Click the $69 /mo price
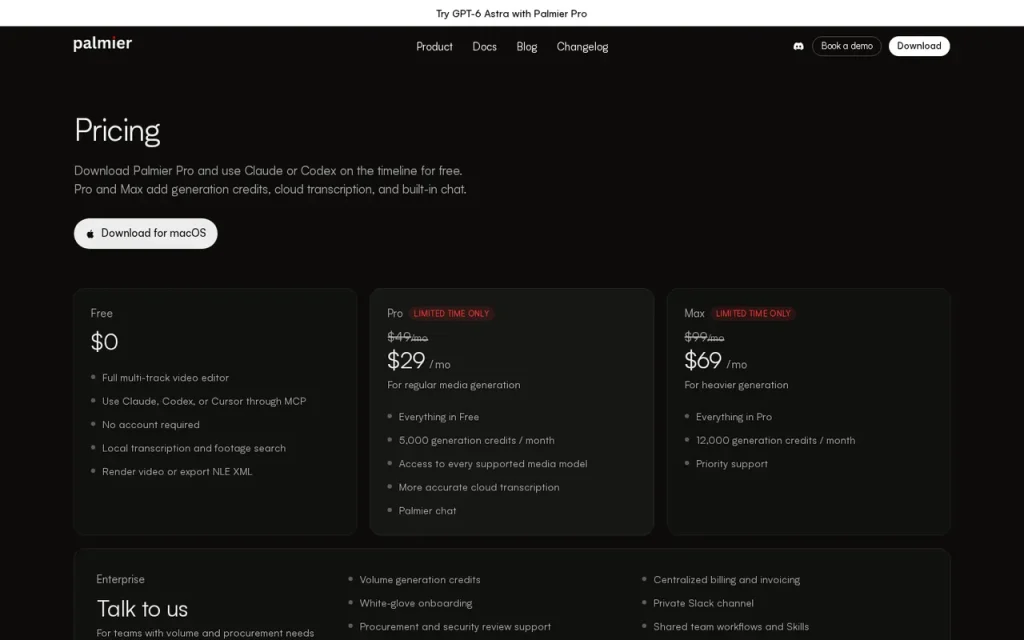This screenshot has height=640, width=1024. [x=716, y=360]
